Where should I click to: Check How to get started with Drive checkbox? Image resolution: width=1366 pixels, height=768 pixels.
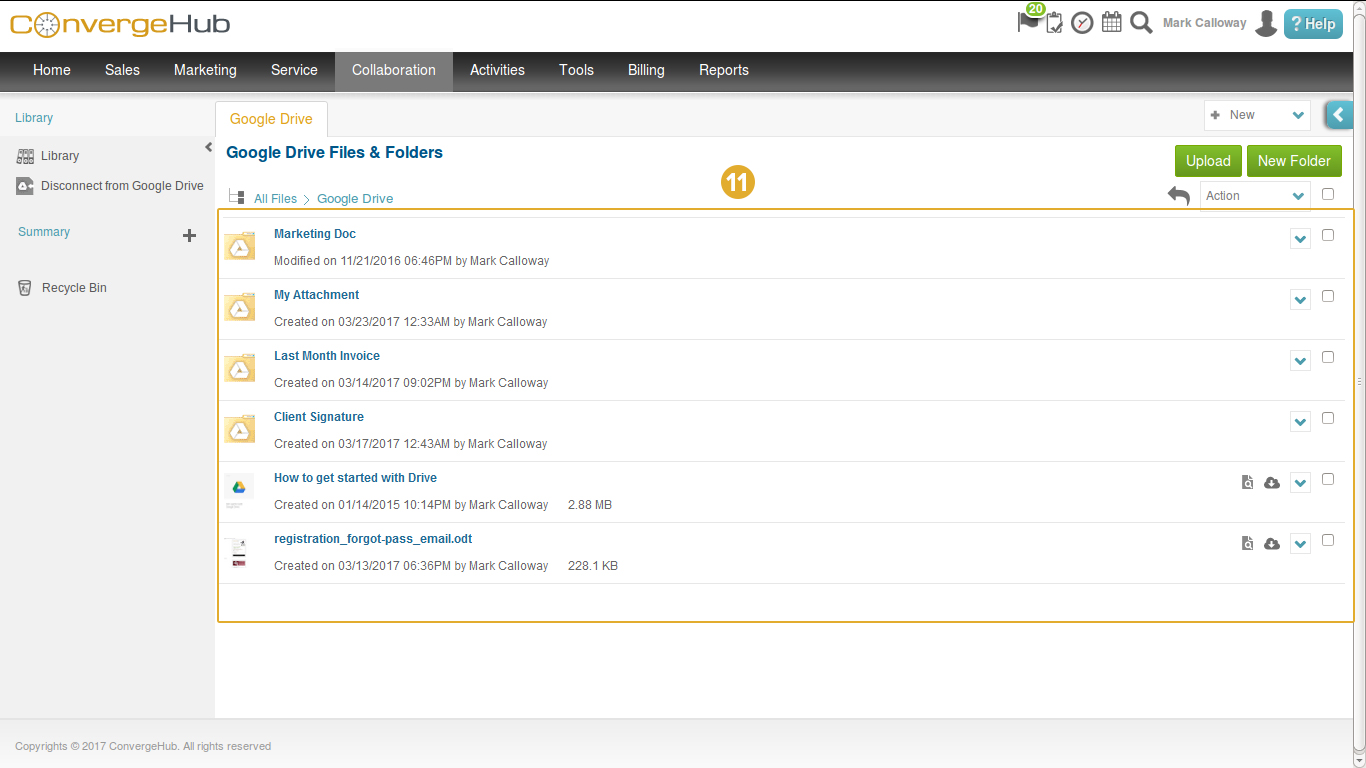(x=1328, y=479)
